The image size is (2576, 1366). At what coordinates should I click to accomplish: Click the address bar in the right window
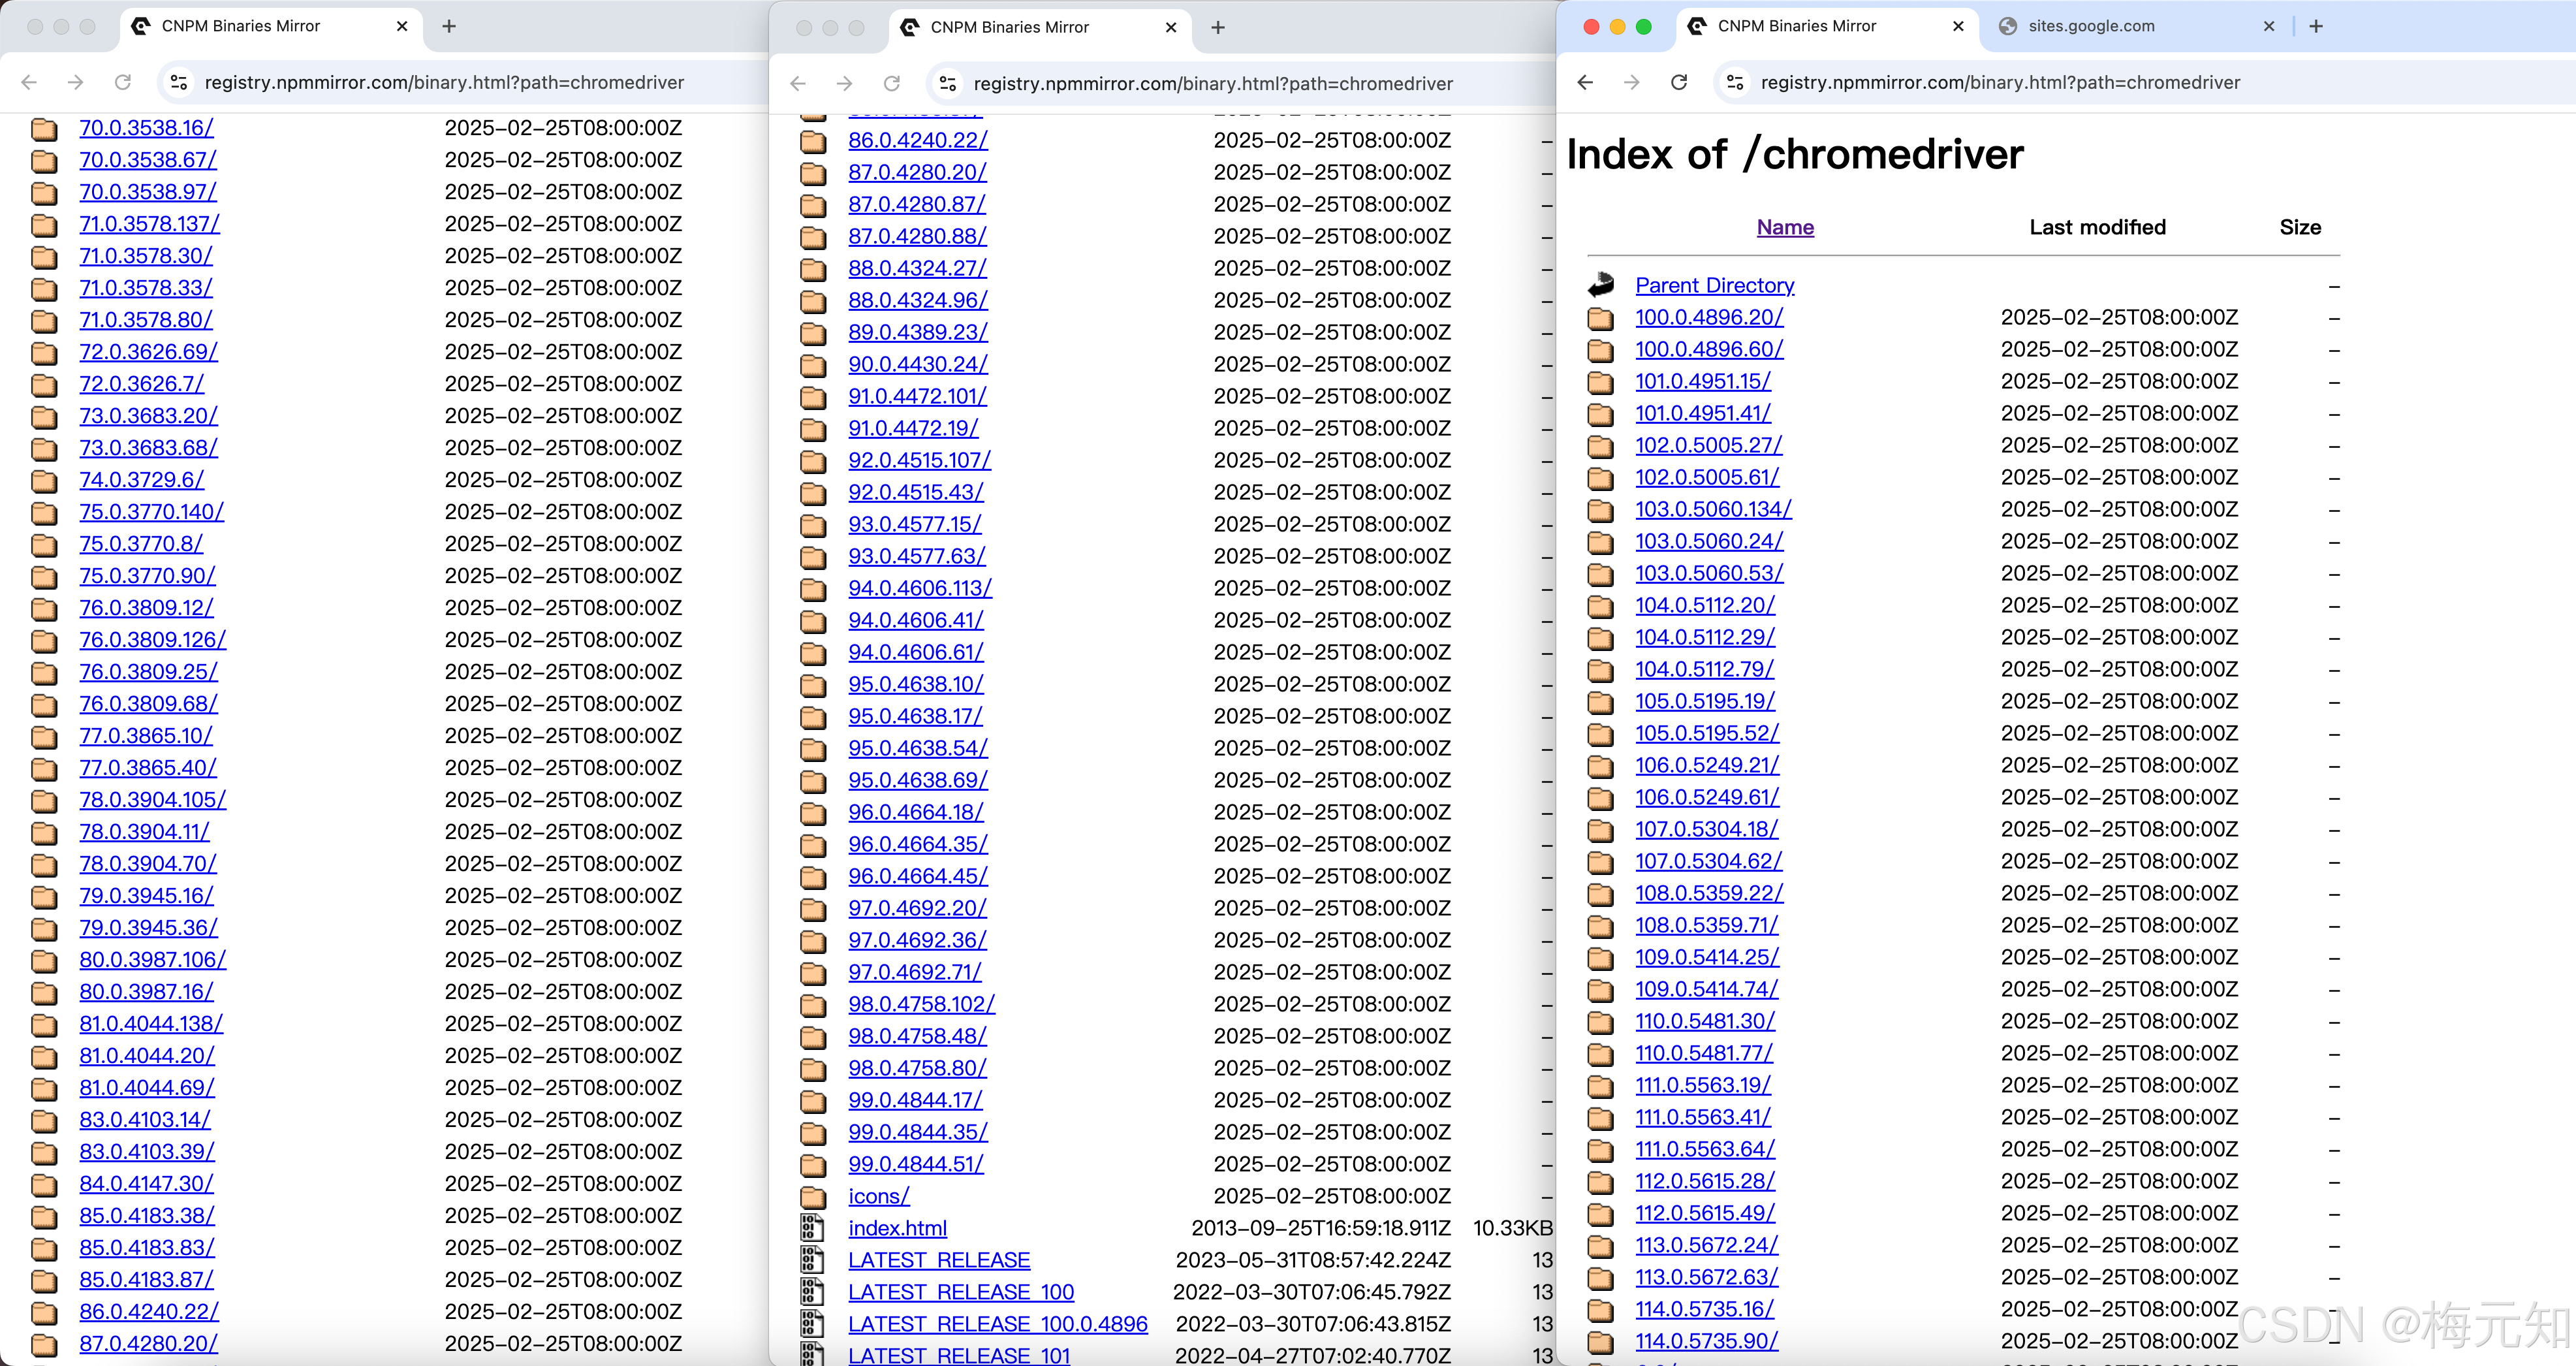pos(2000,82)
